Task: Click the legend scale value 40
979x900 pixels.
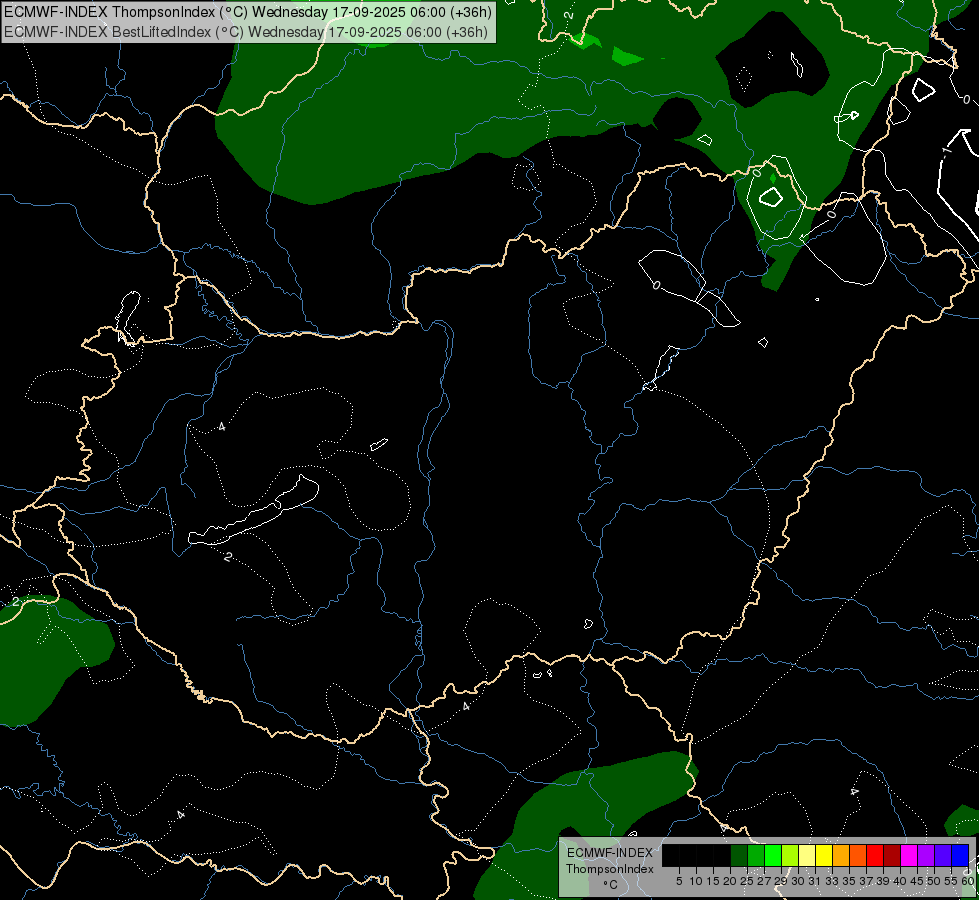Action: pos(900,881)
